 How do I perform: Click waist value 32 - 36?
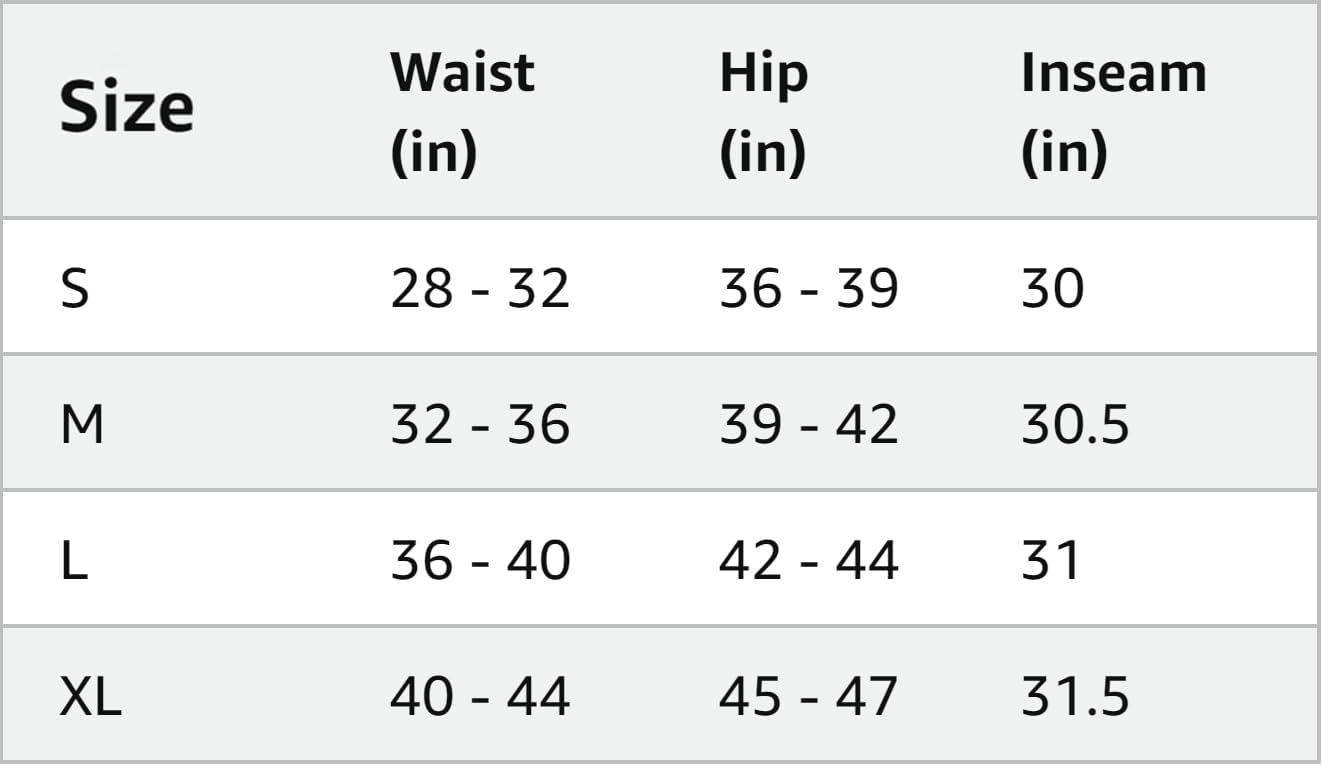480,424
